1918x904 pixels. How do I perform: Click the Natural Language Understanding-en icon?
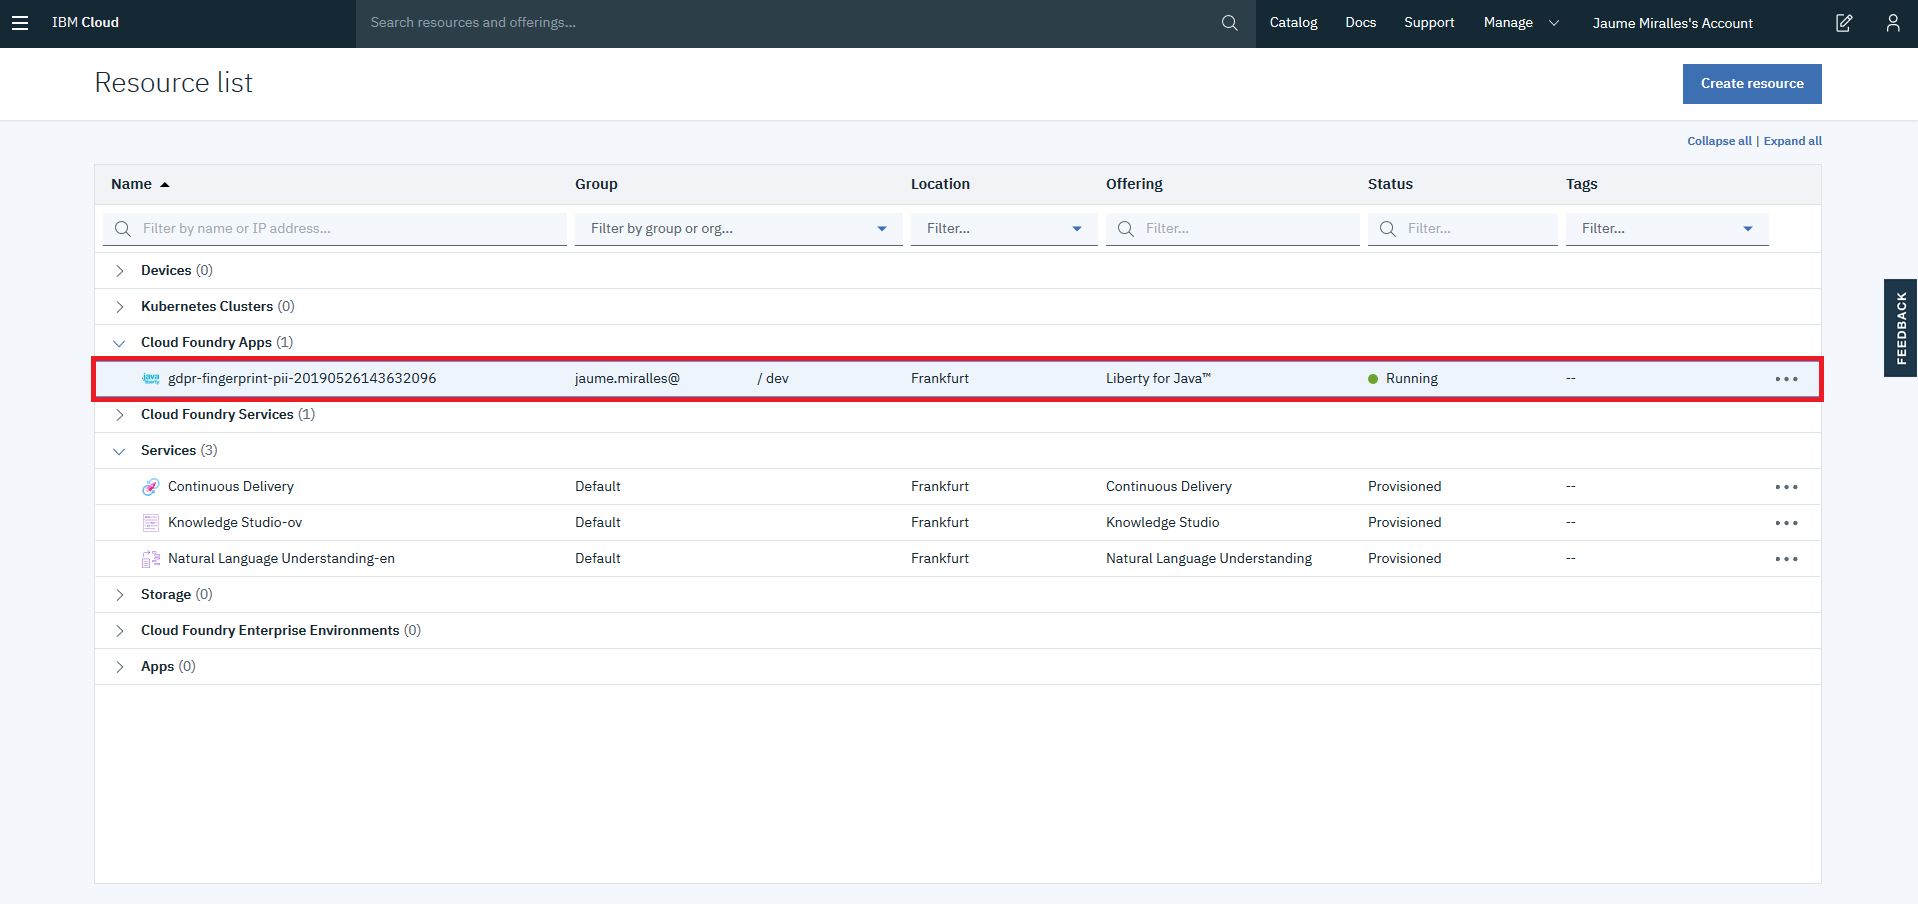pos(151,558)
